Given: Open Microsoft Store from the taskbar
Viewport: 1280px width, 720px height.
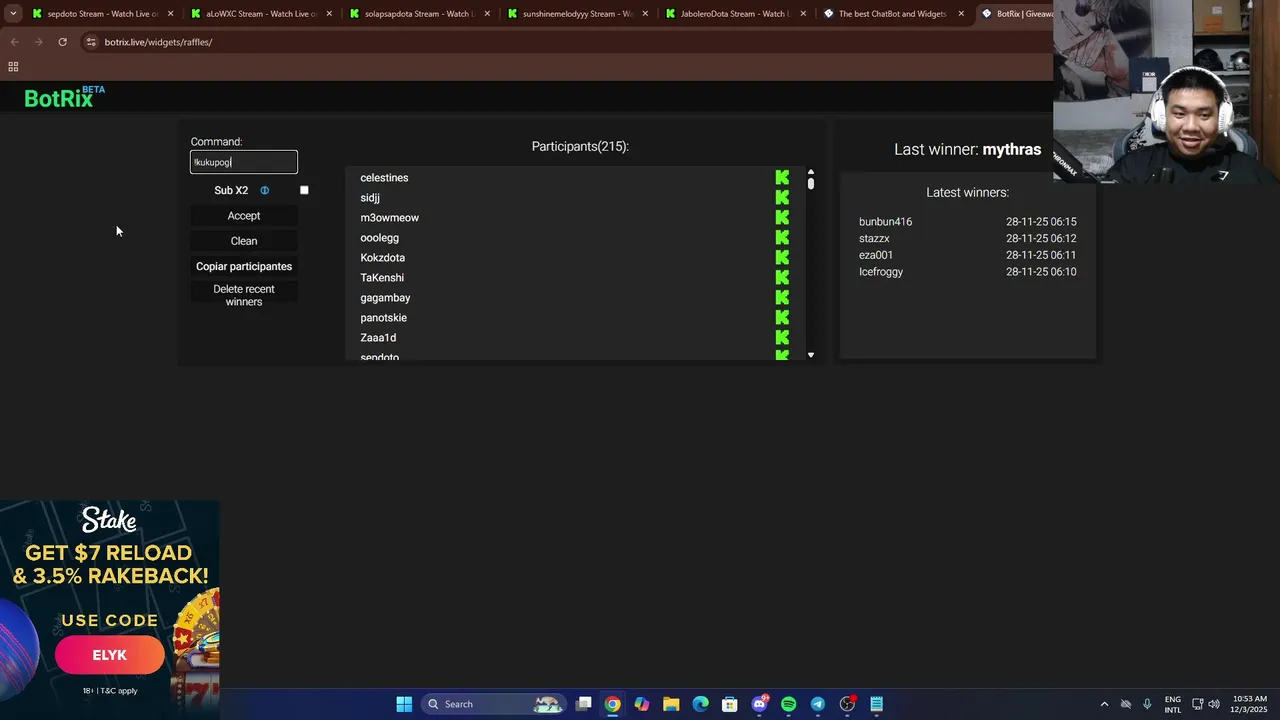Looking at the screenshot, I should 730,704.
